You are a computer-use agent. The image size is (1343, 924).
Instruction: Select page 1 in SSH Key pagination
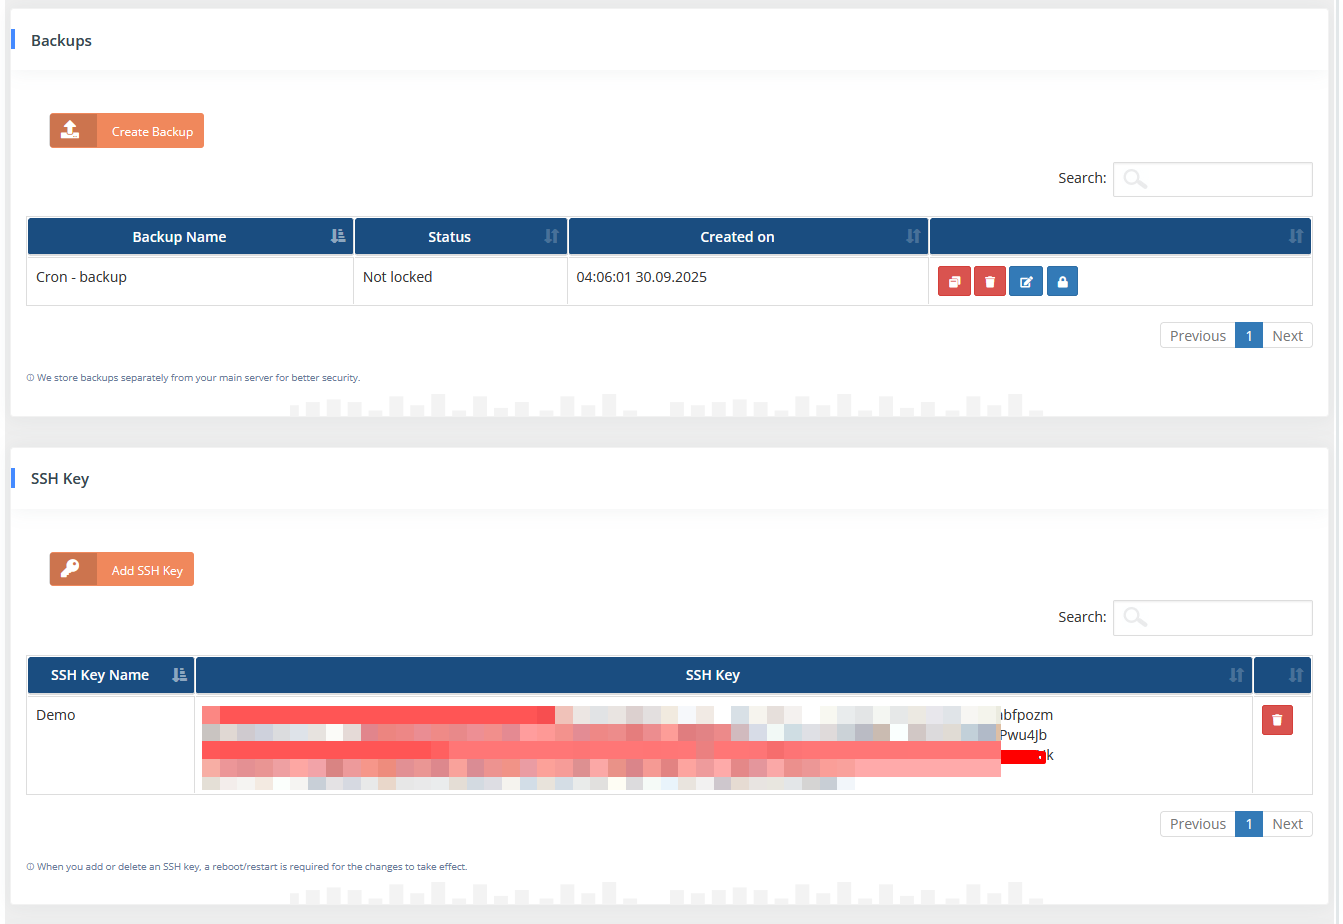(1248, 824)
